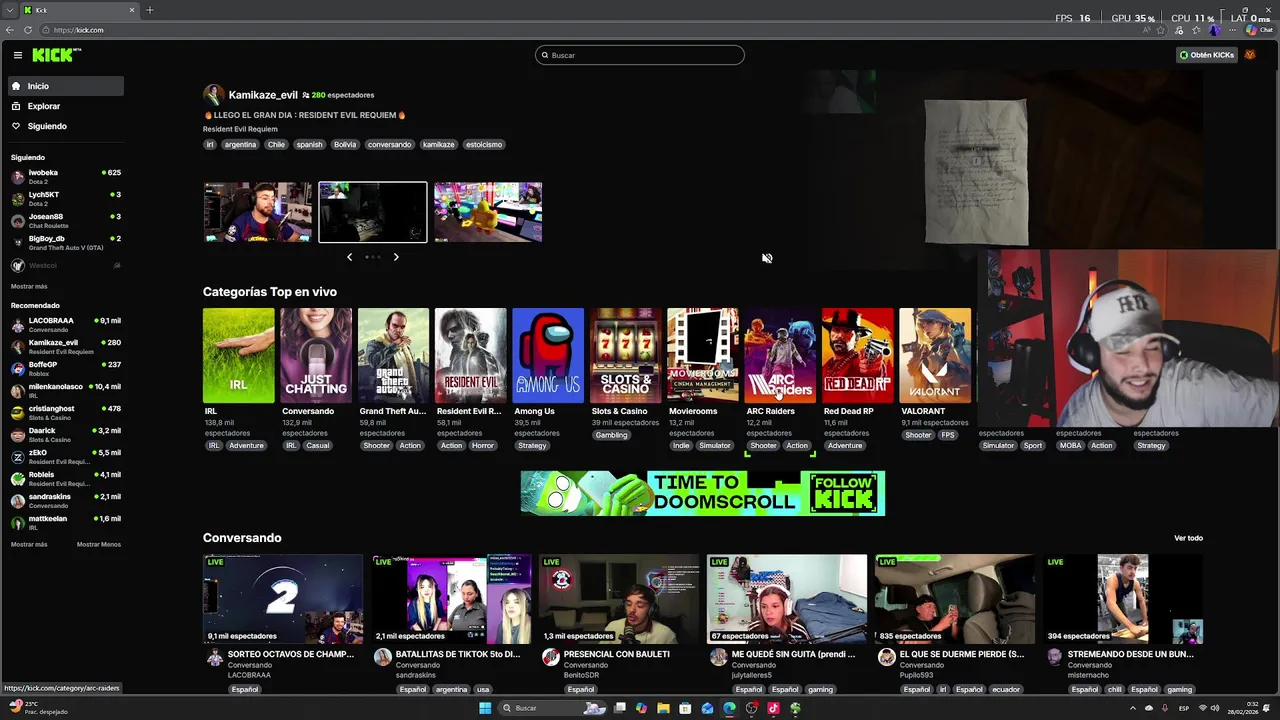The width and height of the screenshot is (1280, 720).
Task: Open a new browser tab
Action: (149, 10)
